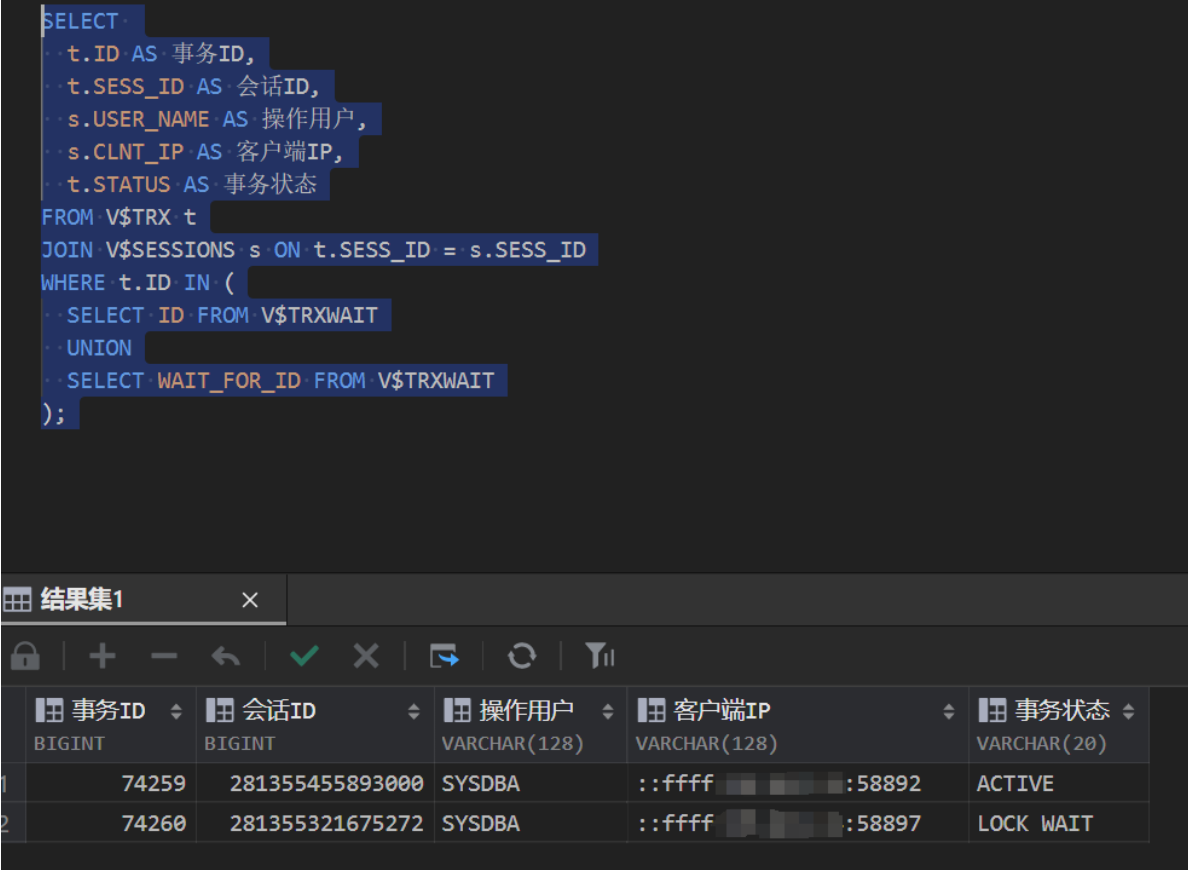Screen dimensions: 1188x870
Task: Close the 结果集1 tab
Action: [x=250, y=600]
